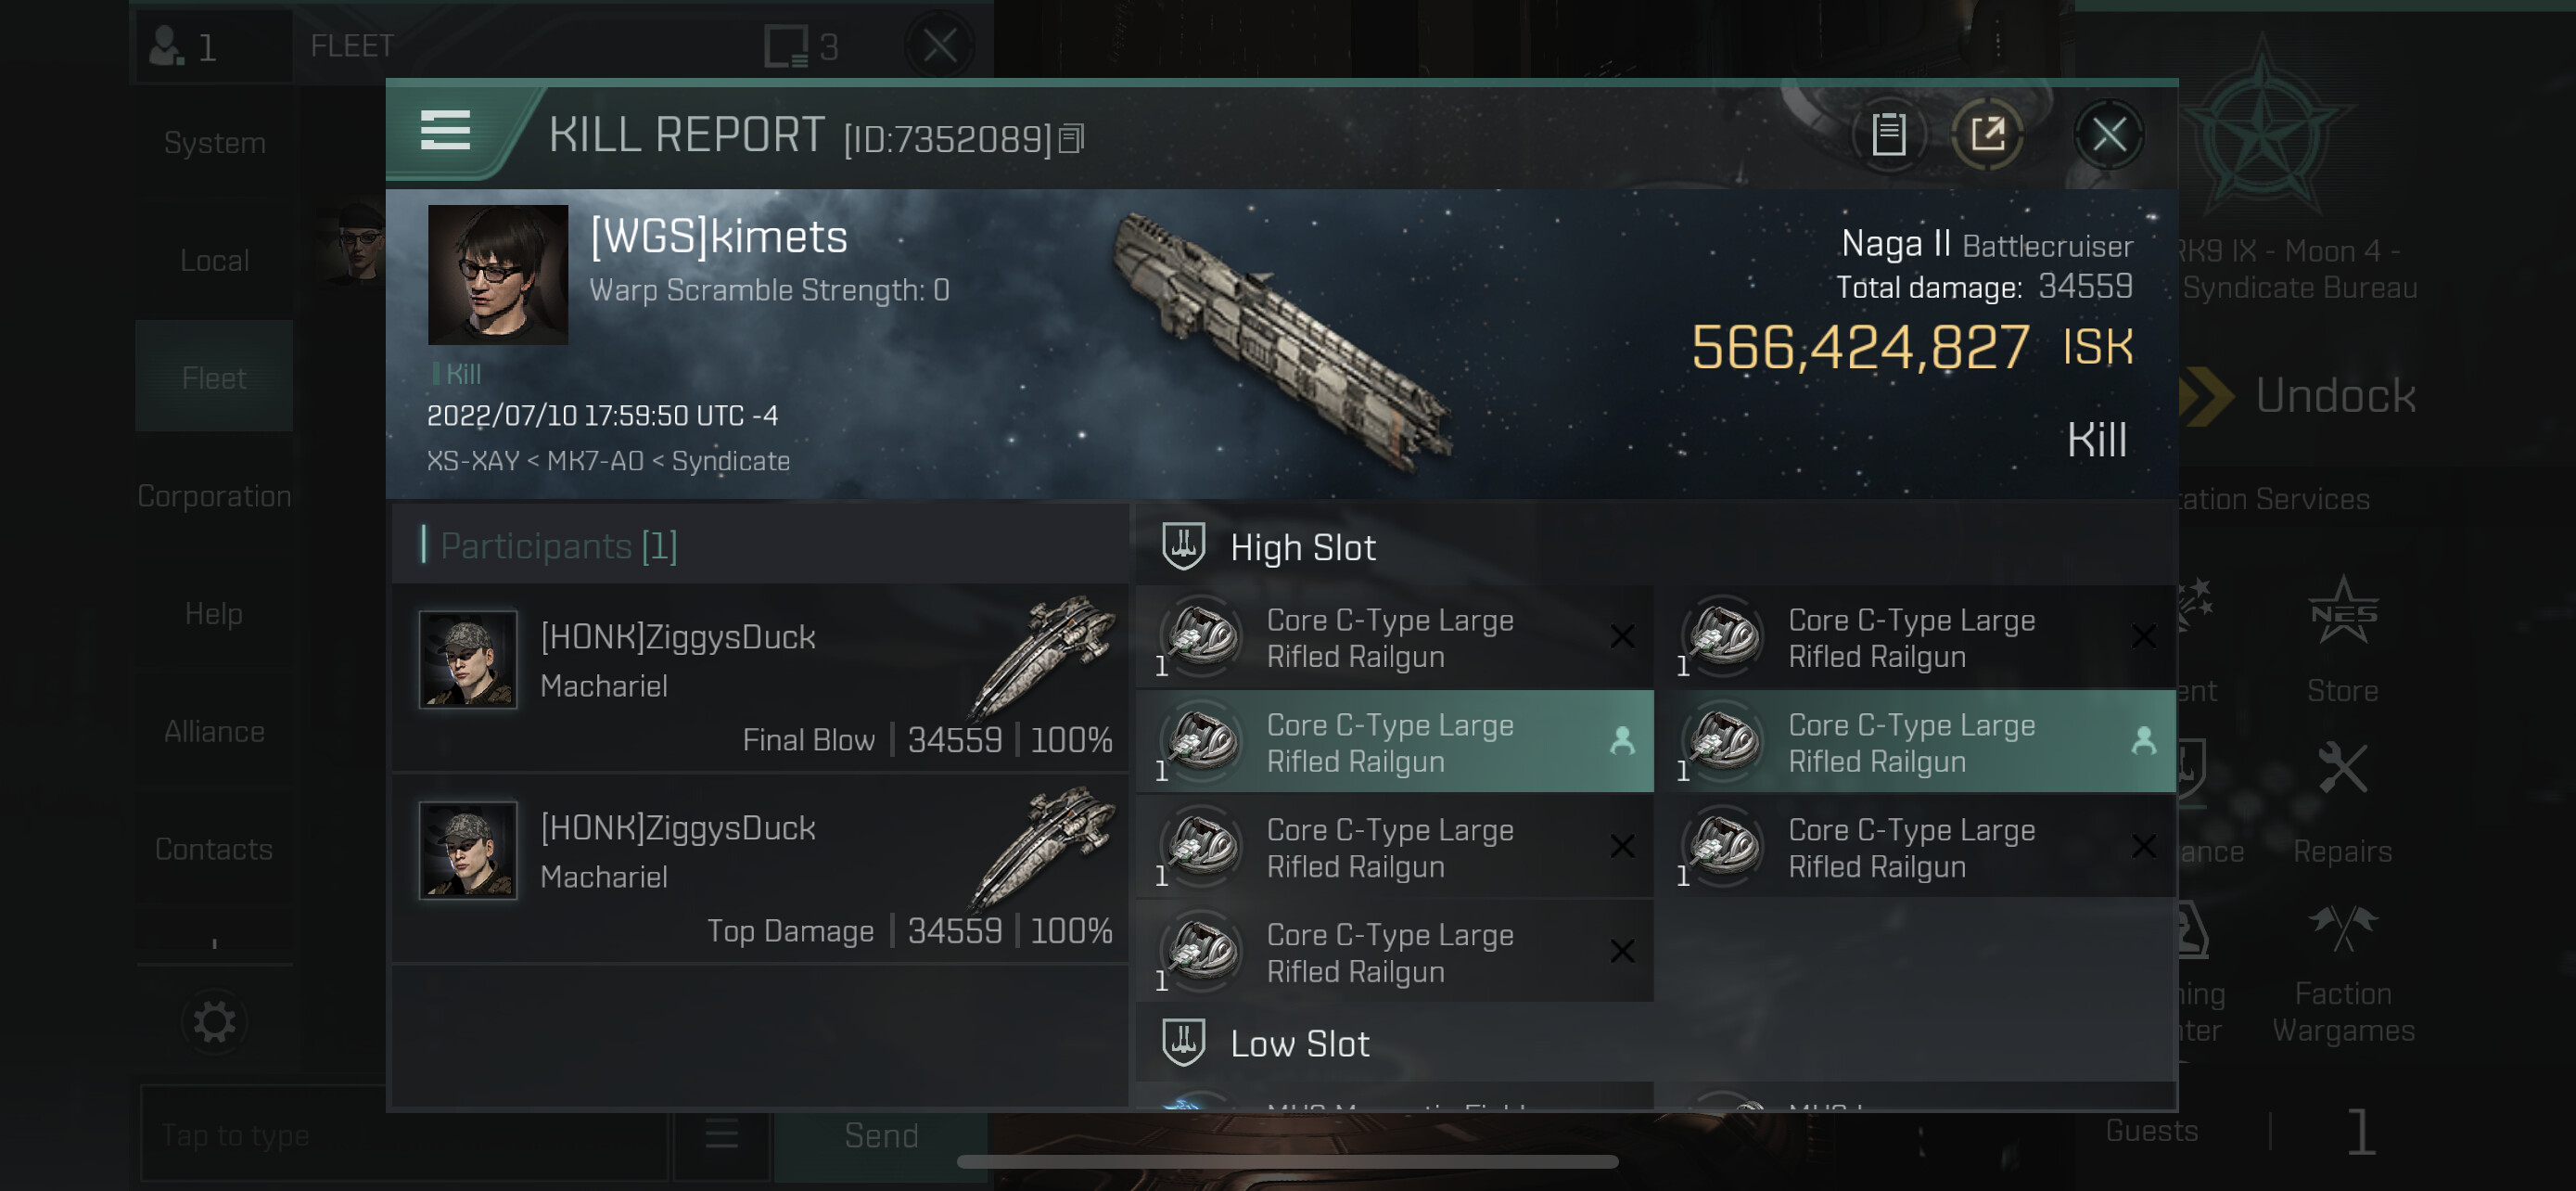2576x1191 pixels.
Task: Select the Alliance chat channel
Action: click(x=214, y=731)
